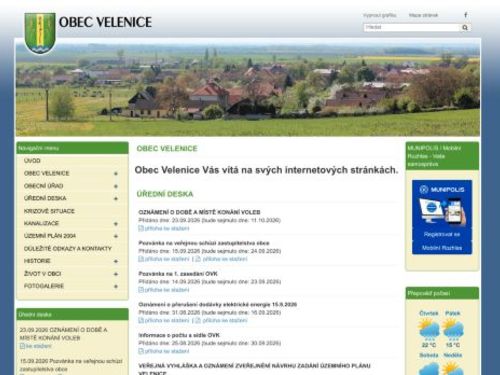Open KRIZOVÉ SITUACE menu item
The height and width of the screenshot is (375, 500).
tap(49, 211)
